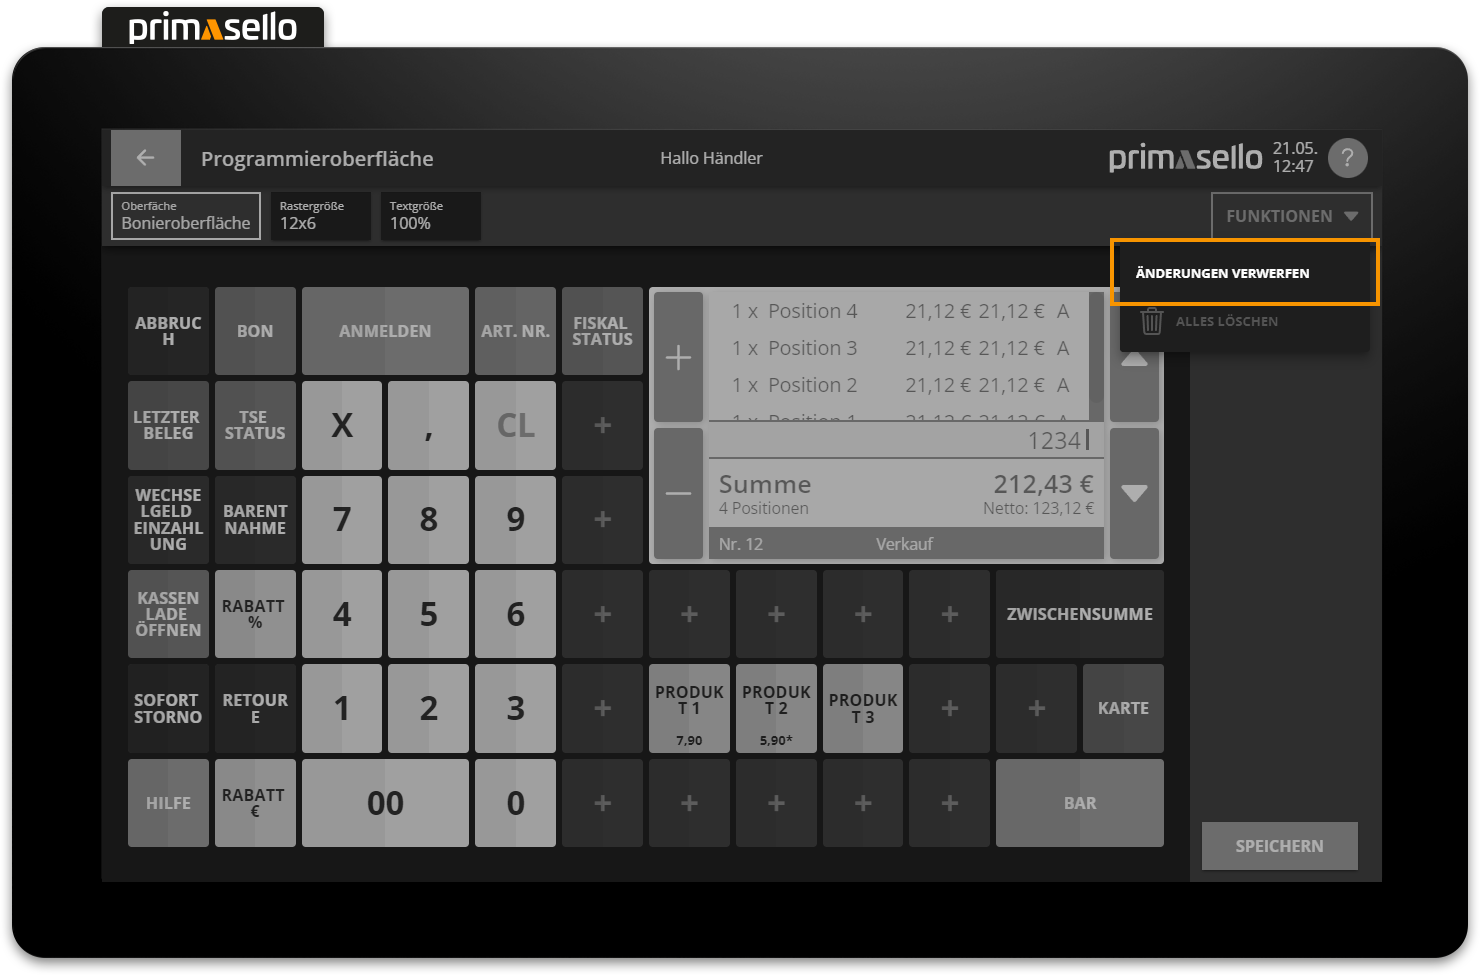The height and width of the screenshot is (975, 1480).
Task: Open the Rastergröße 12x6 selector
Action: click(320, 216)
